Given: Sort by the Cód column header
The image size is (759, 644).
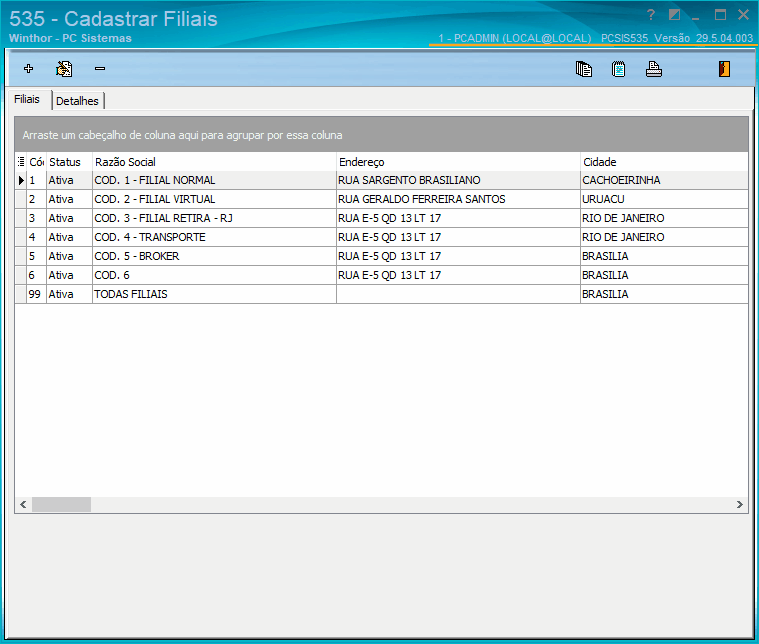Looking at the screenshot, I should pyautogui.click(x=37, y=162).
